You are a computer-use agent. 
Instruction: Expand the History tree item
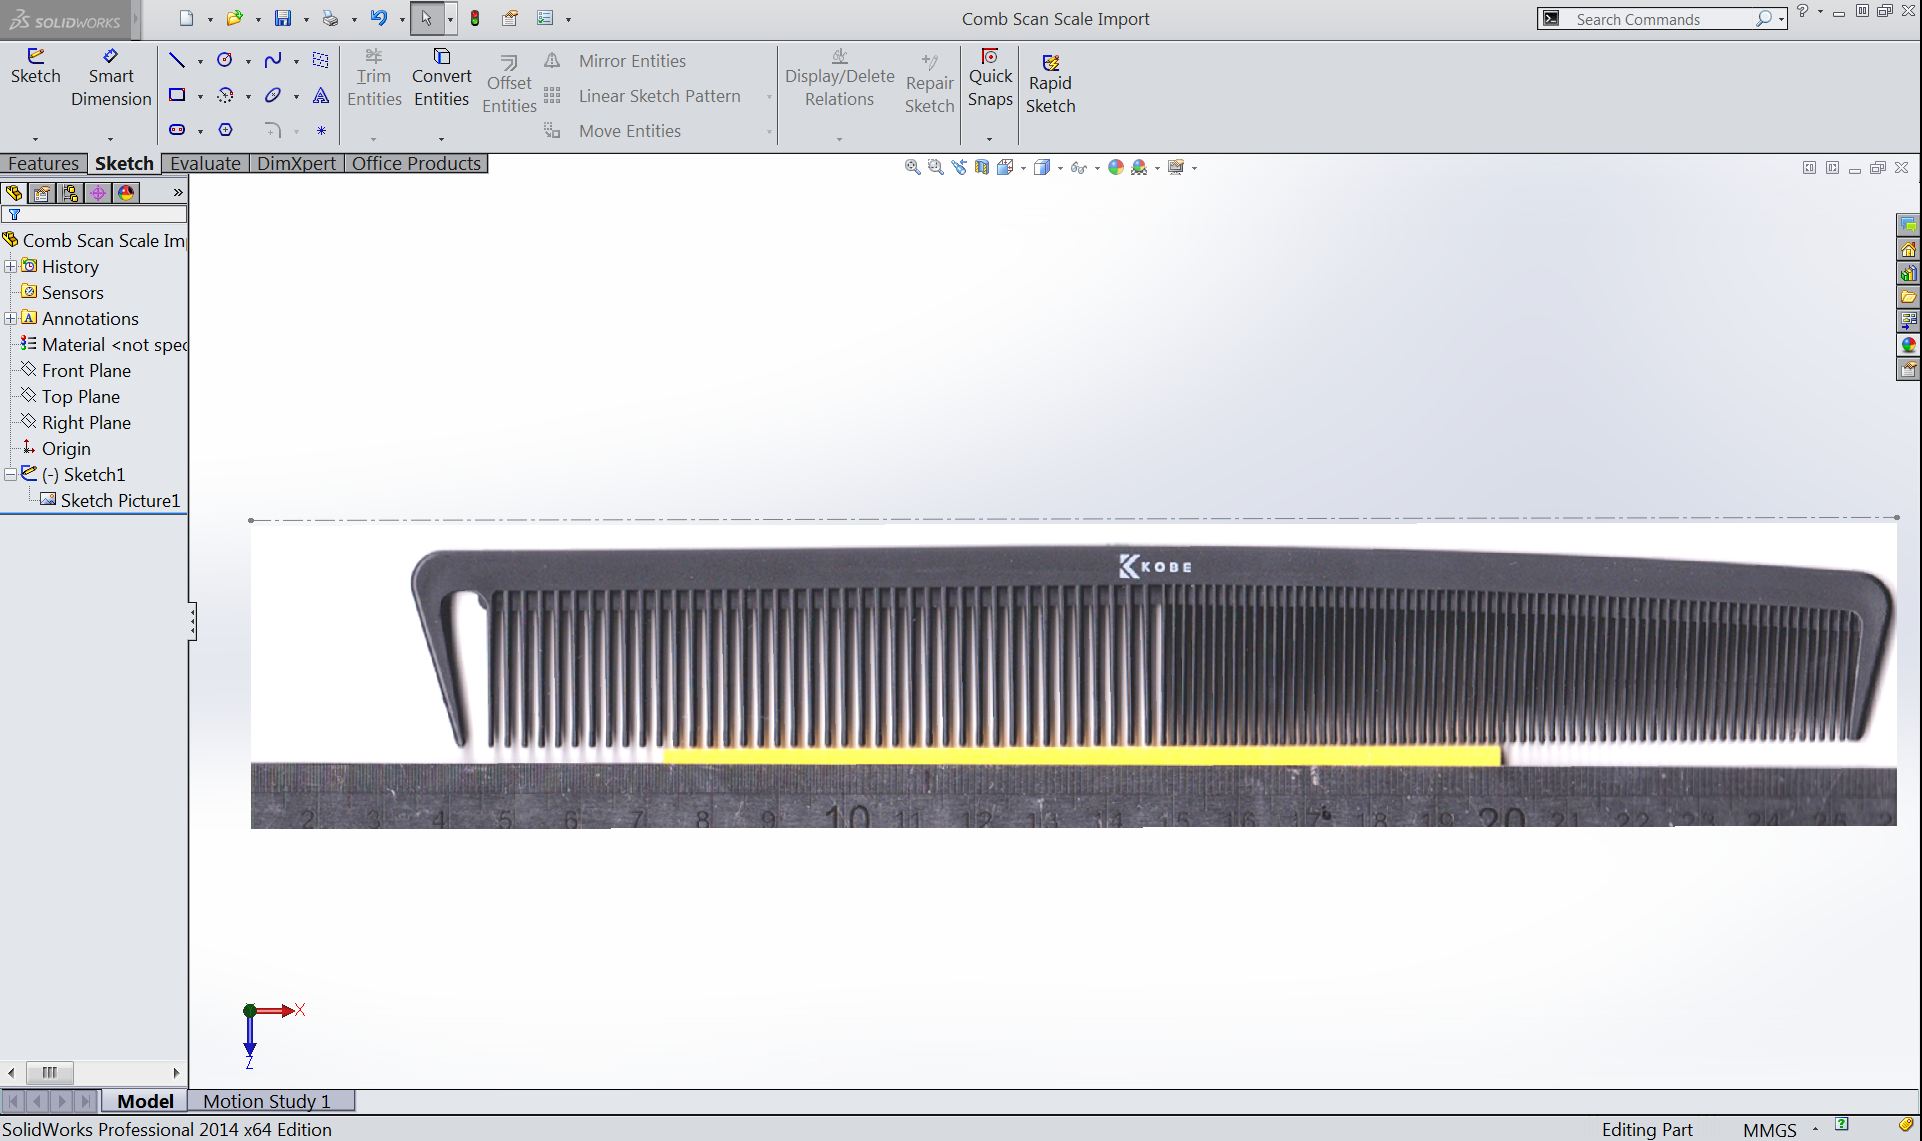point(10,266)
